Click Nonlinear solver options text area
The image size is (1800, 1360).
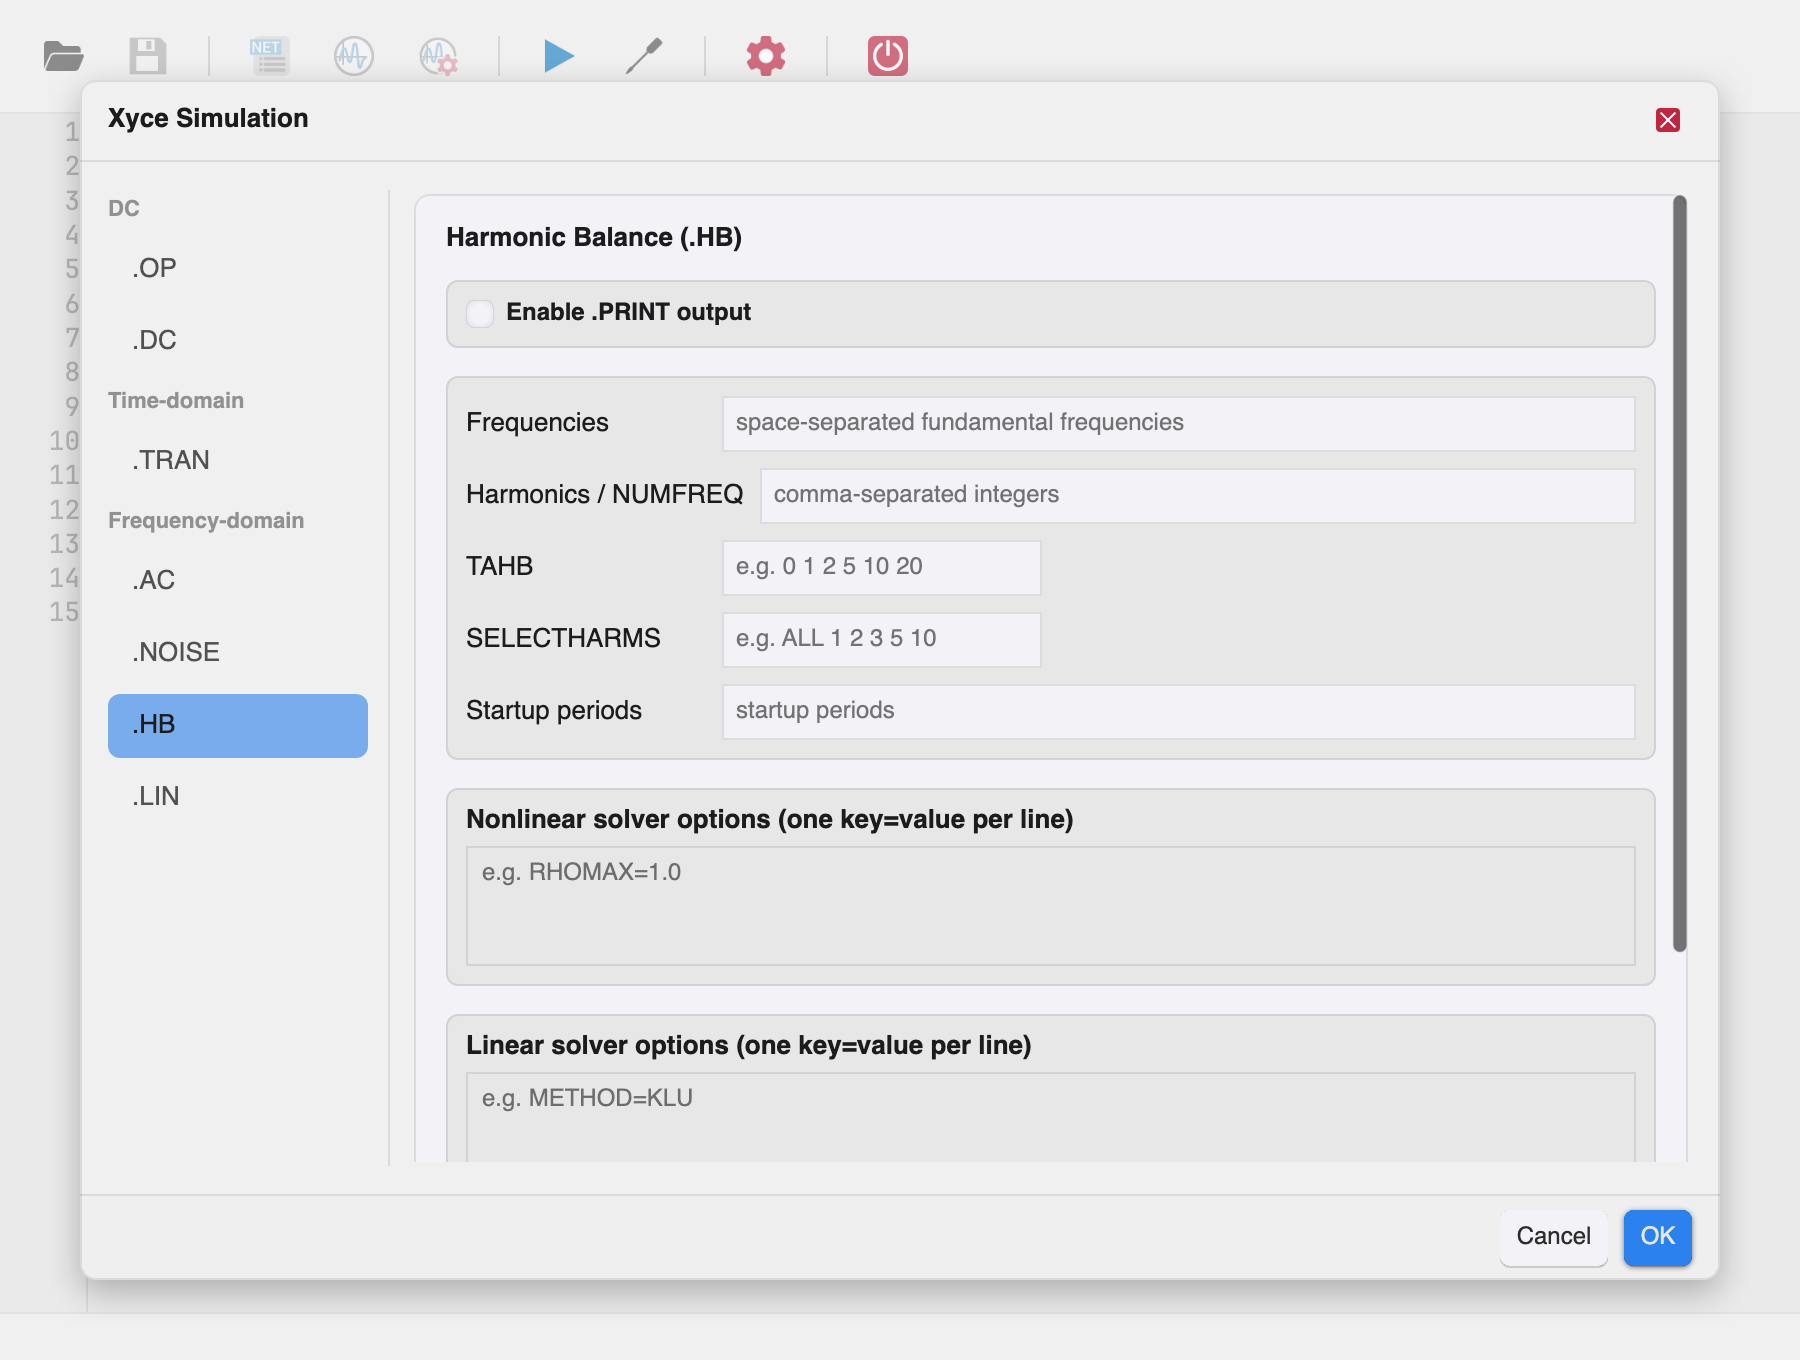click(x=1050, y=906)
